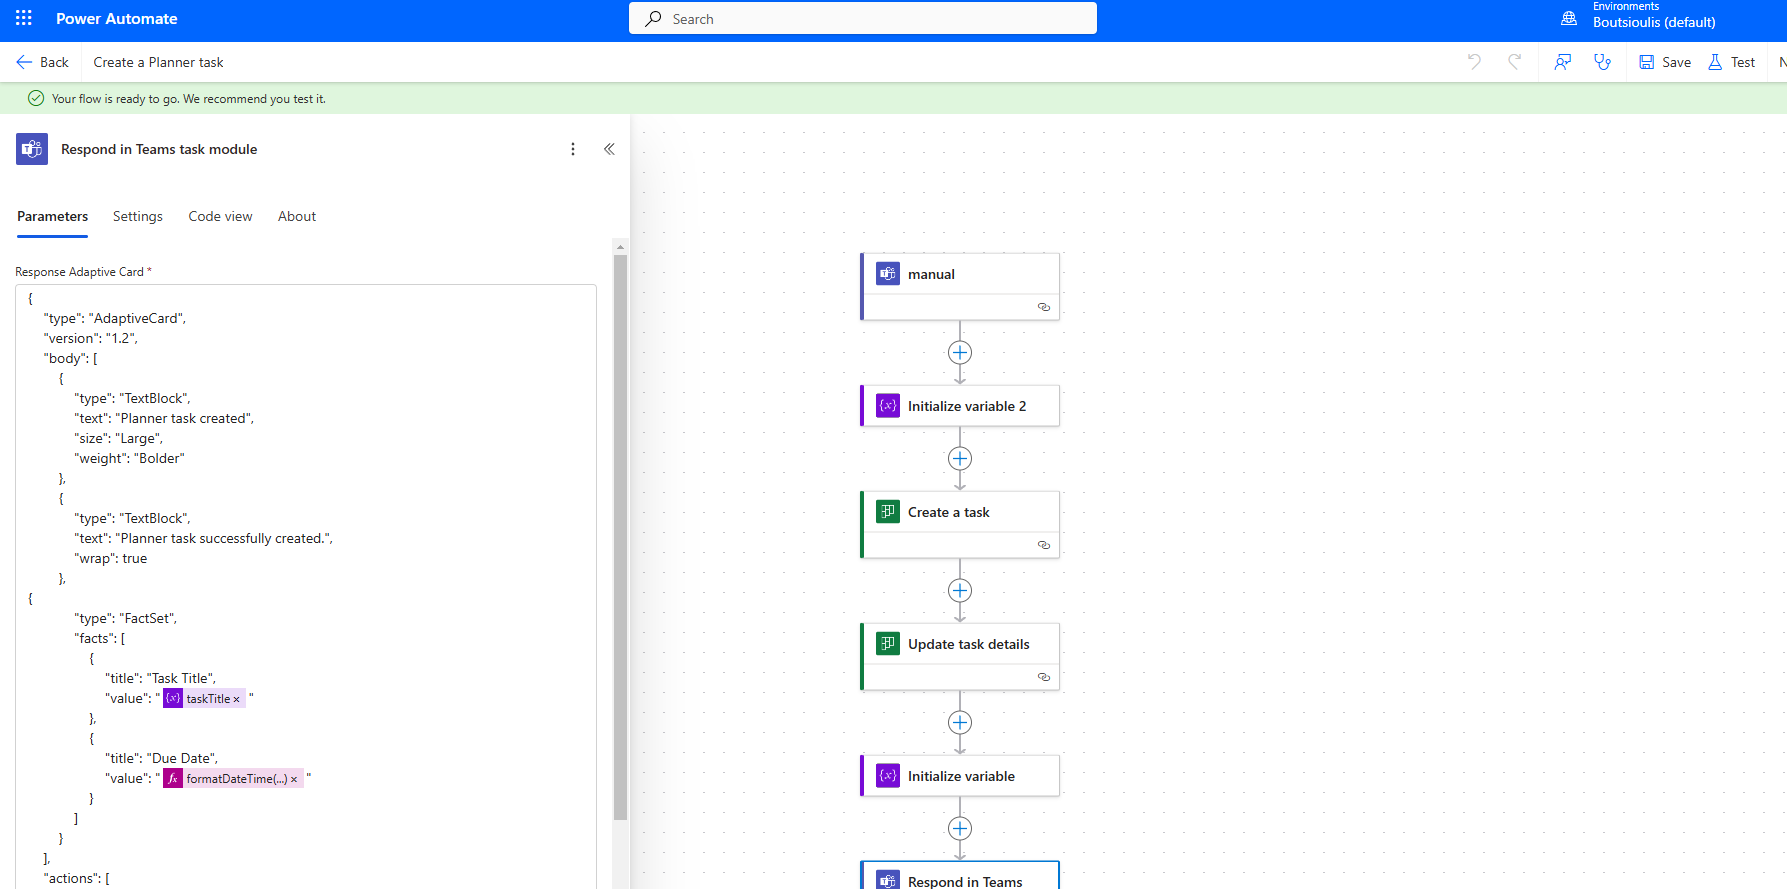
Task: Switch to the Settings tab
Action: [138, 216]
